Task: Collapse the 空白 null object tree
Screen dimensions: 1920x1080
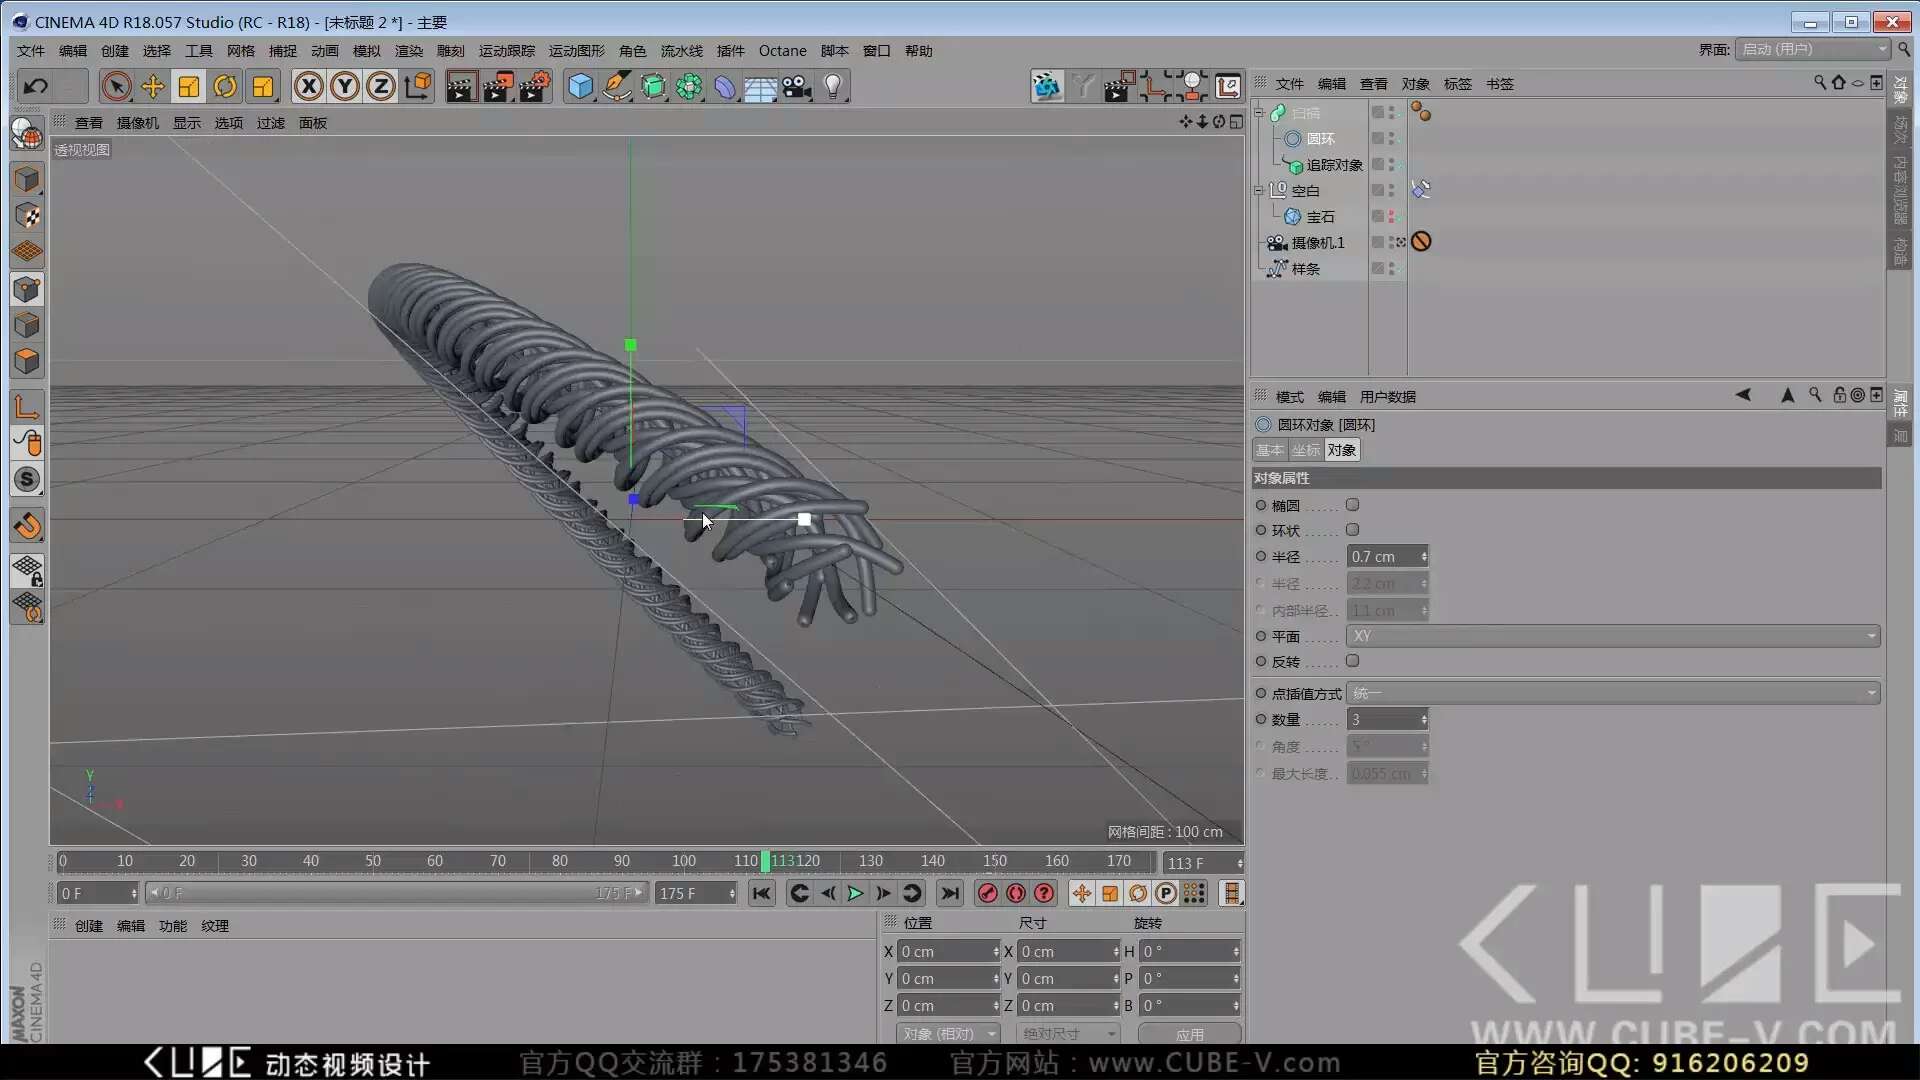Action: tap(1259, 190)
